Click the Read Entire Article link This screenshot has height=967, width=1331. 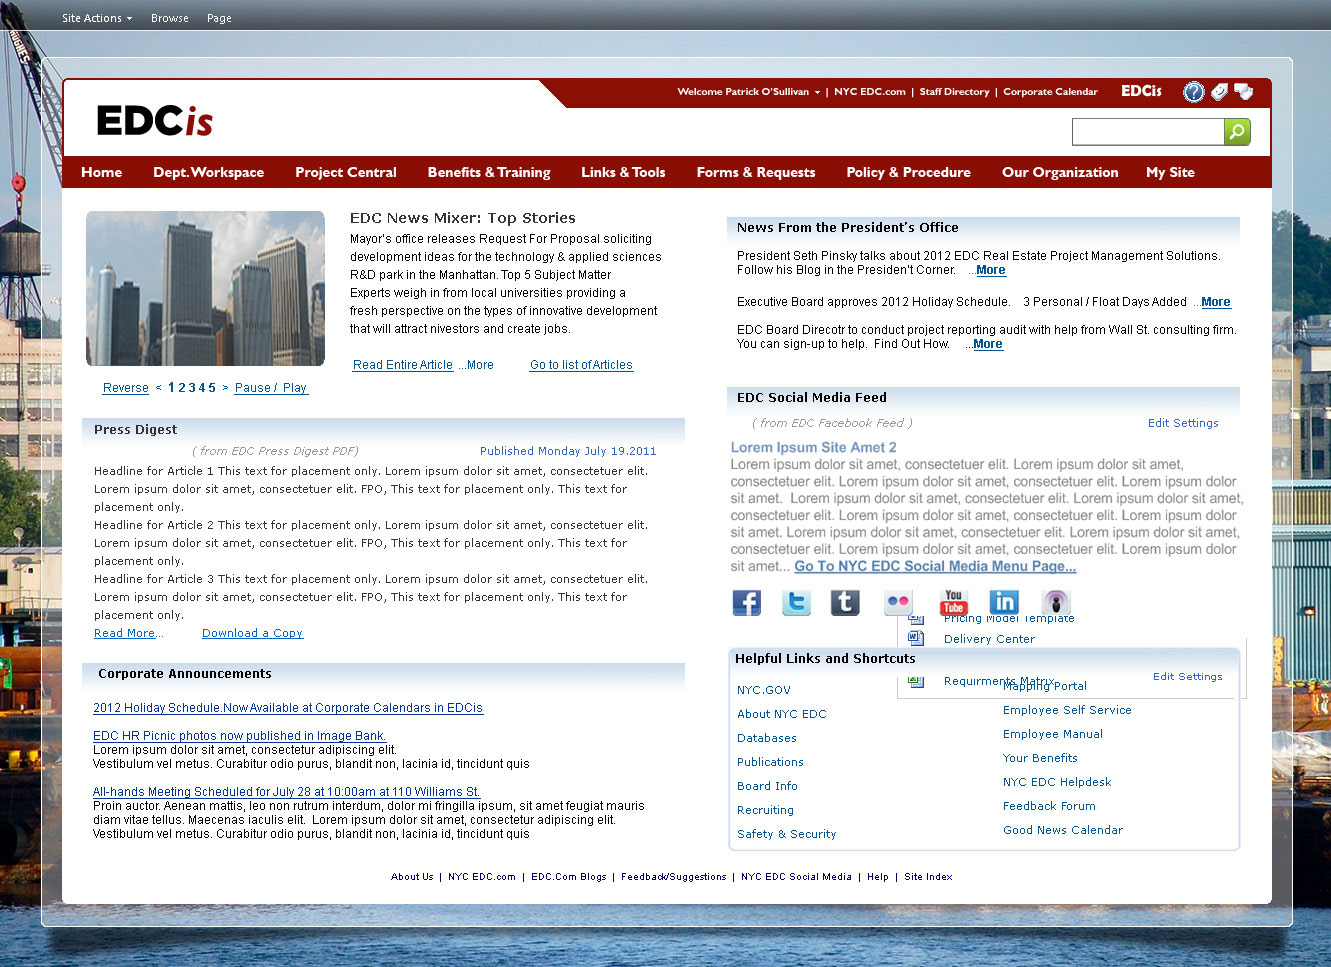click(403, 365)
